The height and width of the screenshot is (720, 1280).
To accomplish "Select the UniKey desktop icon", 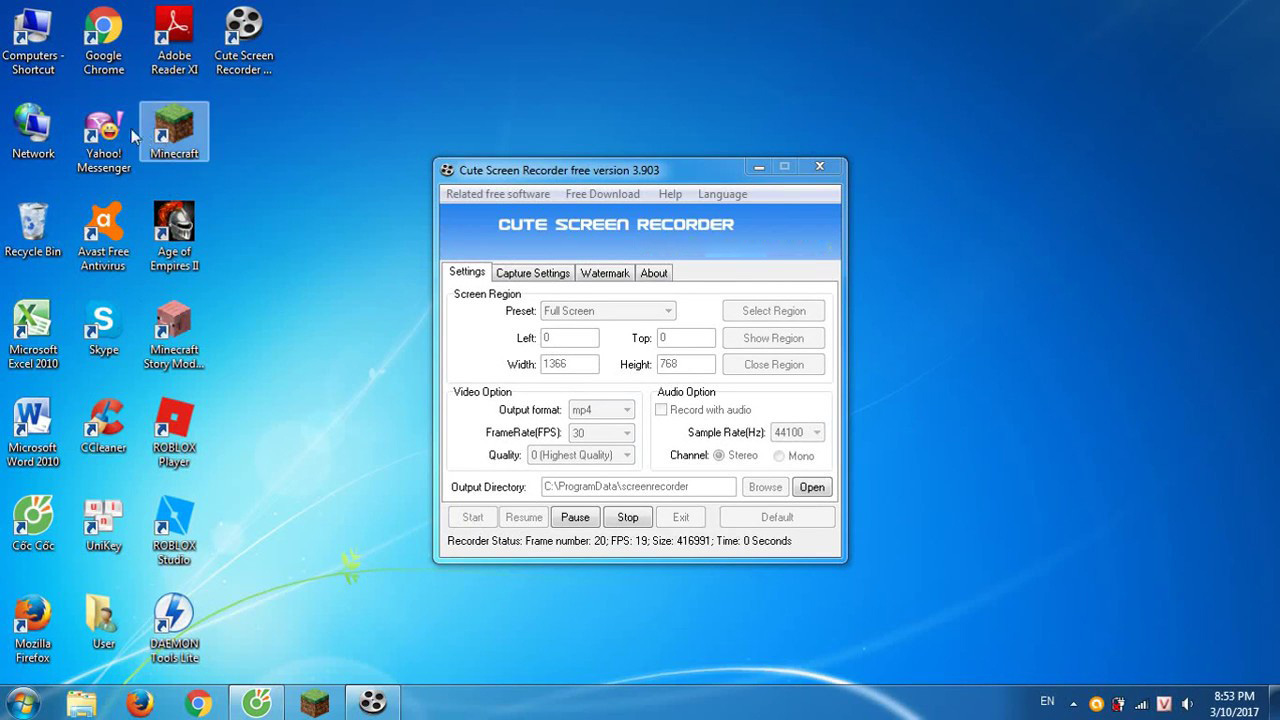I will pos(103,524).
